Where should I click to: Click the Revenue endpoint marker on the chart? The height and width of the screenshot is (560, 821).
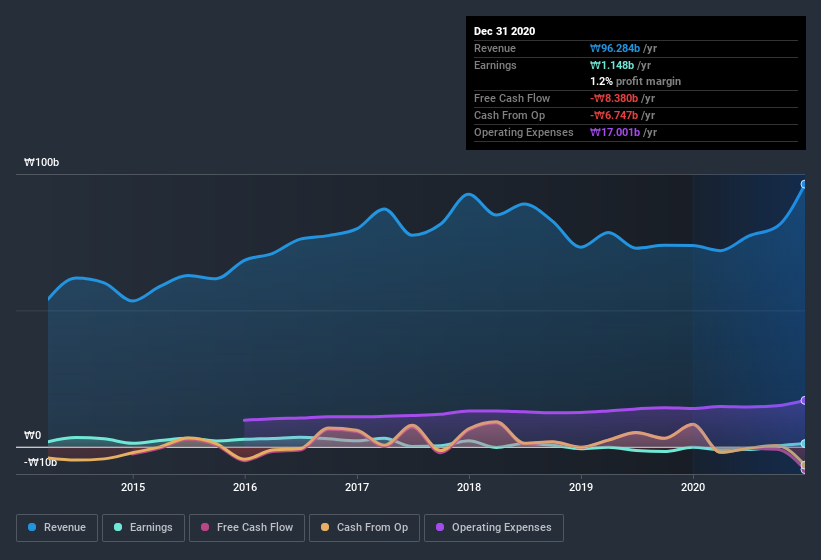(x=804, y=185)
